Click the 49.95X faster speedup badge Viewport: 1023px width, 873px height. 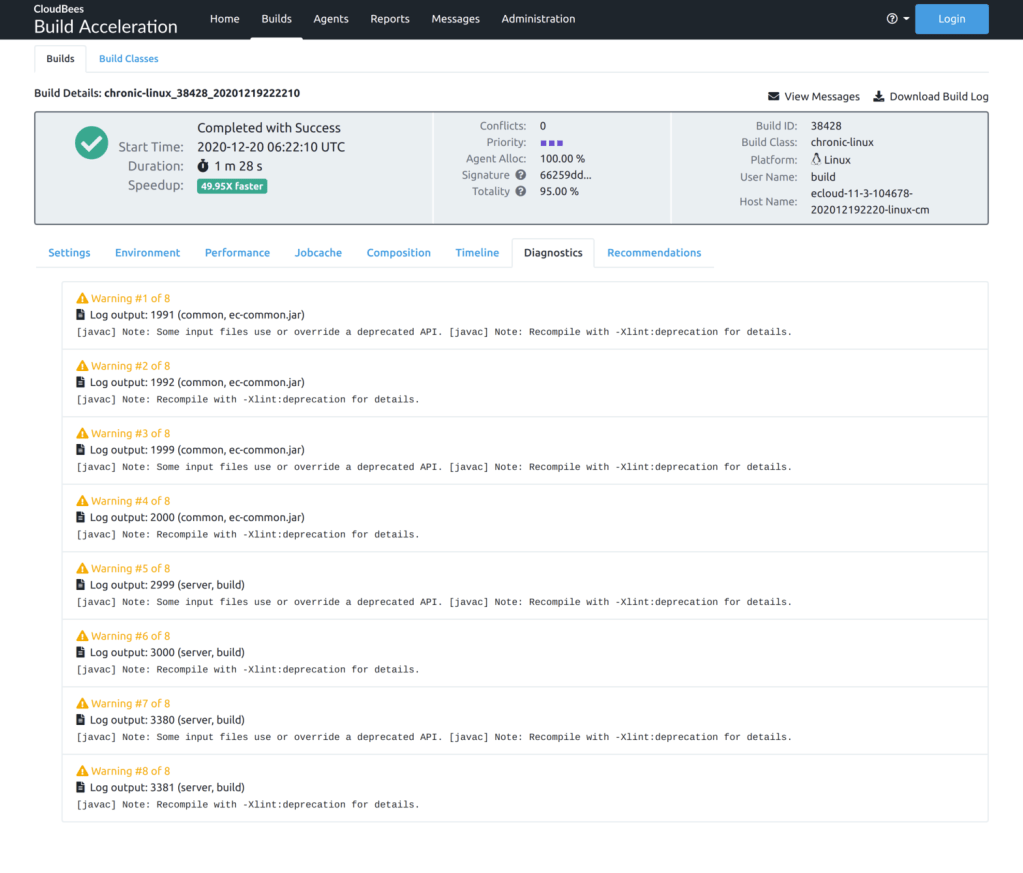pos(232,186)
